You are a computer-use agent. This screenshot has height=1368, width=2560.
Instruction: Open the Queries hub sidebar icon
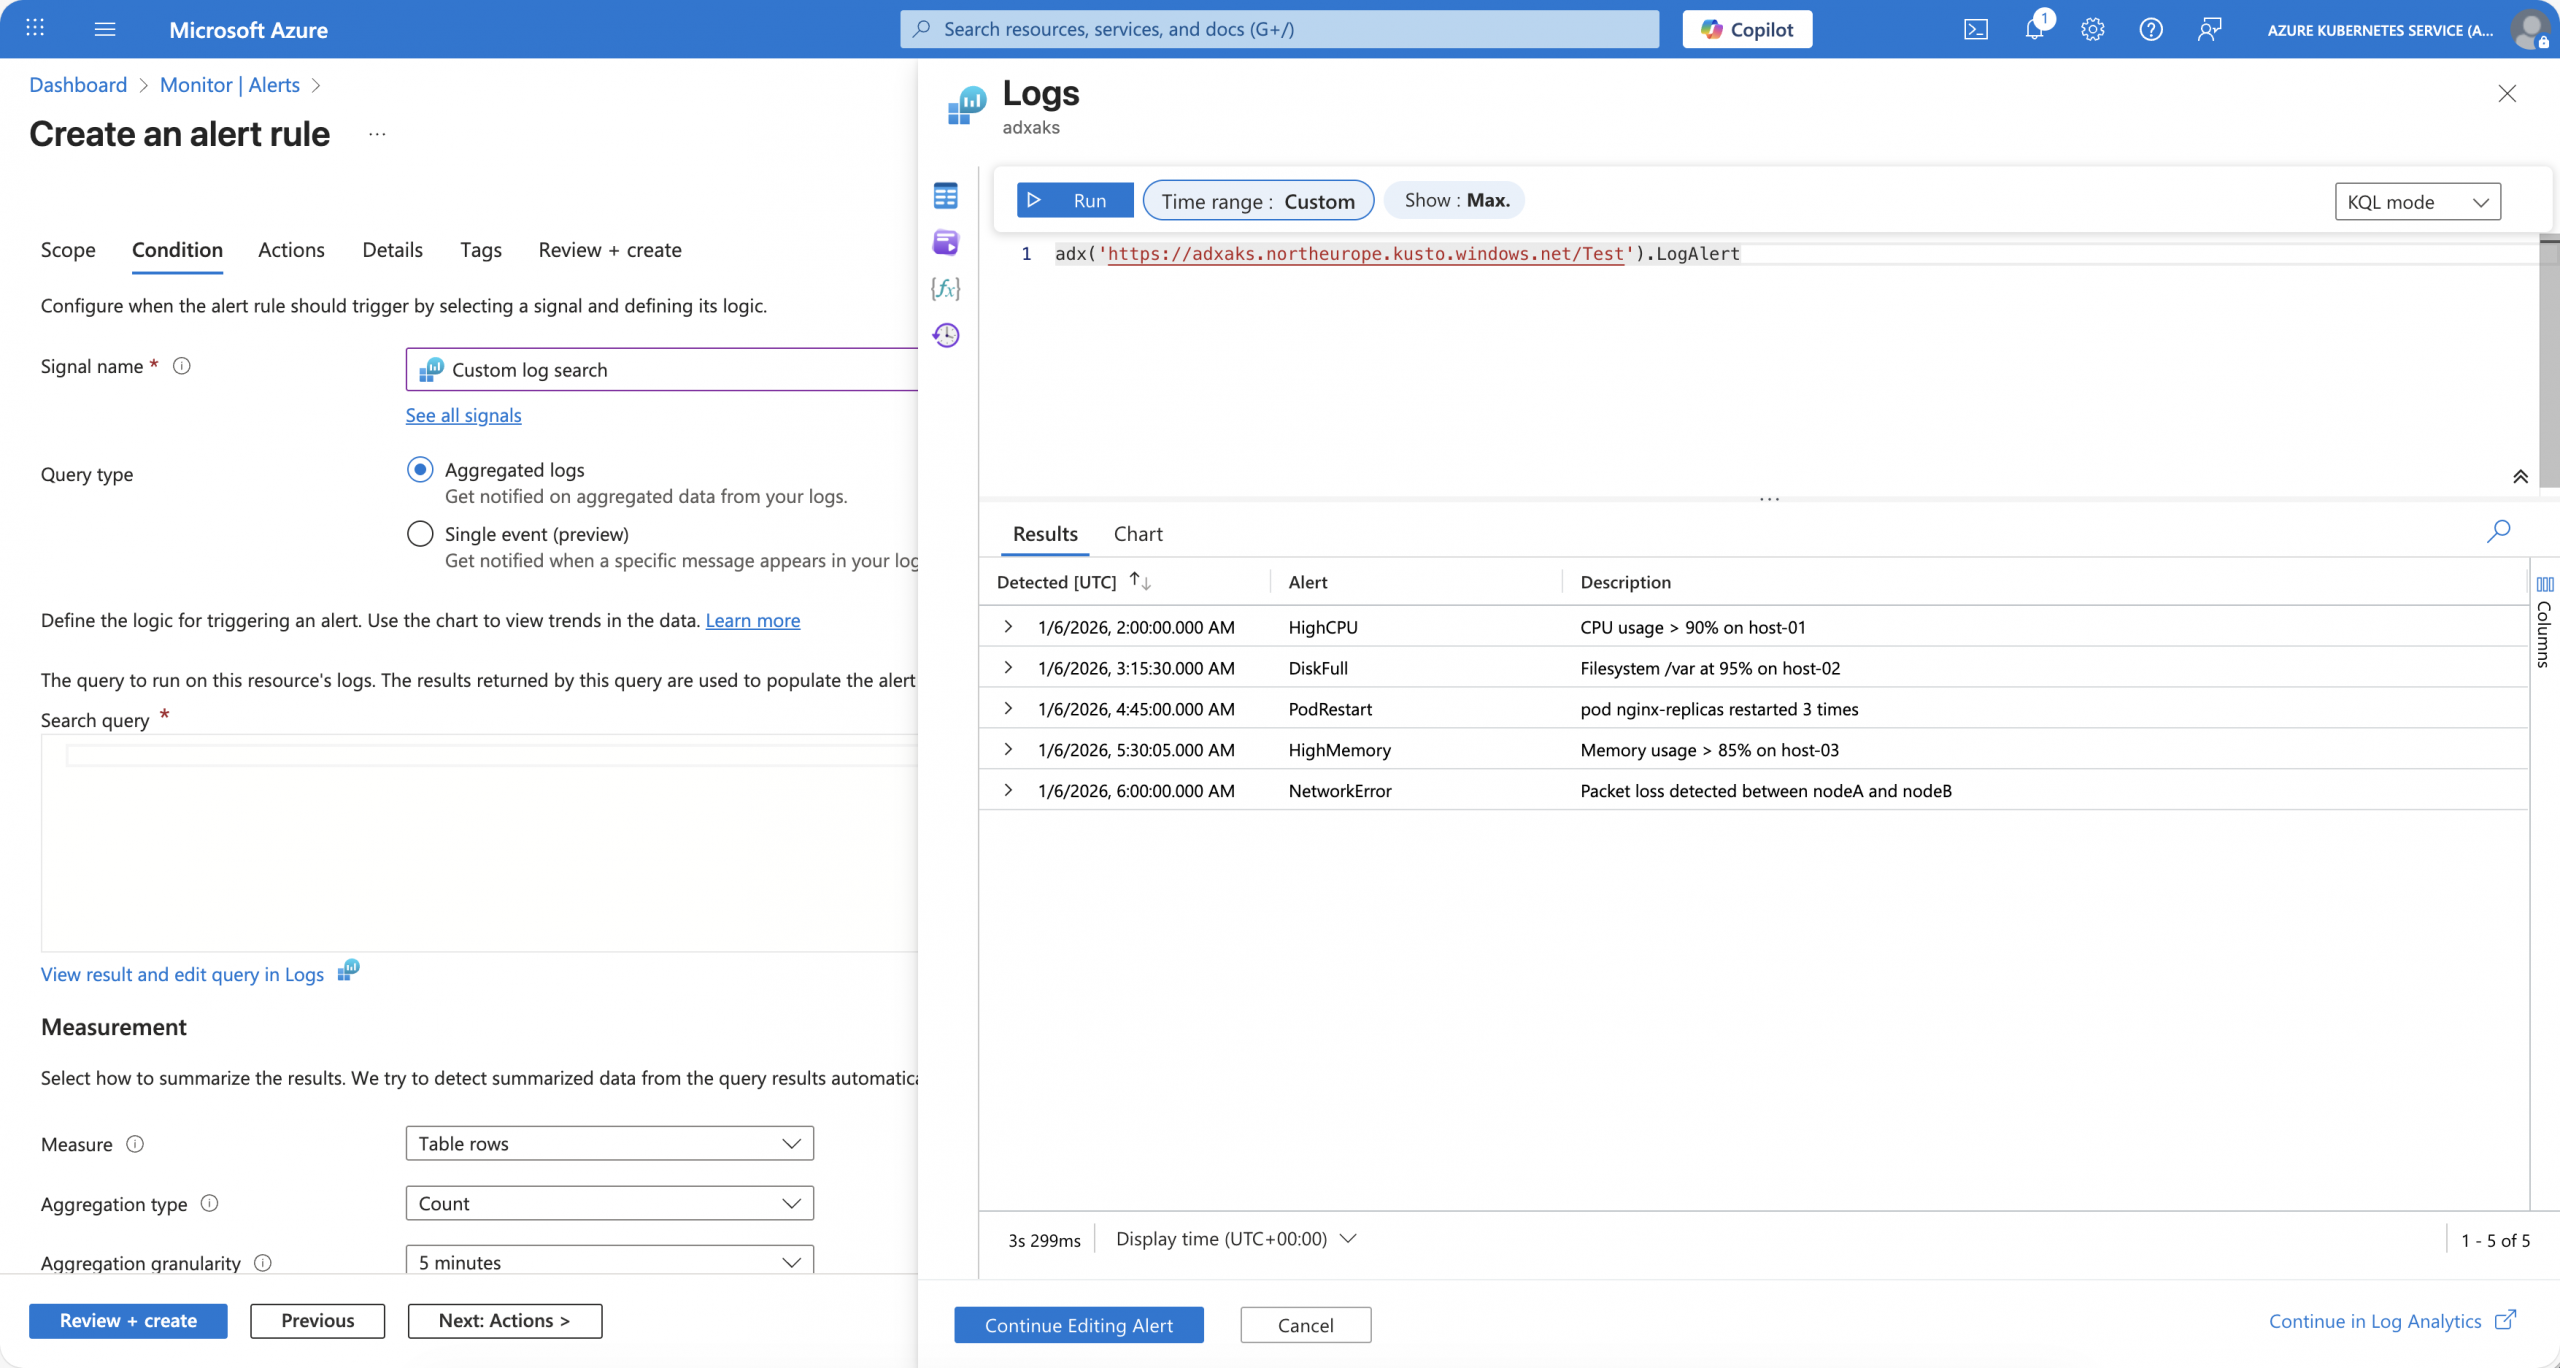[x=945, y=242]
